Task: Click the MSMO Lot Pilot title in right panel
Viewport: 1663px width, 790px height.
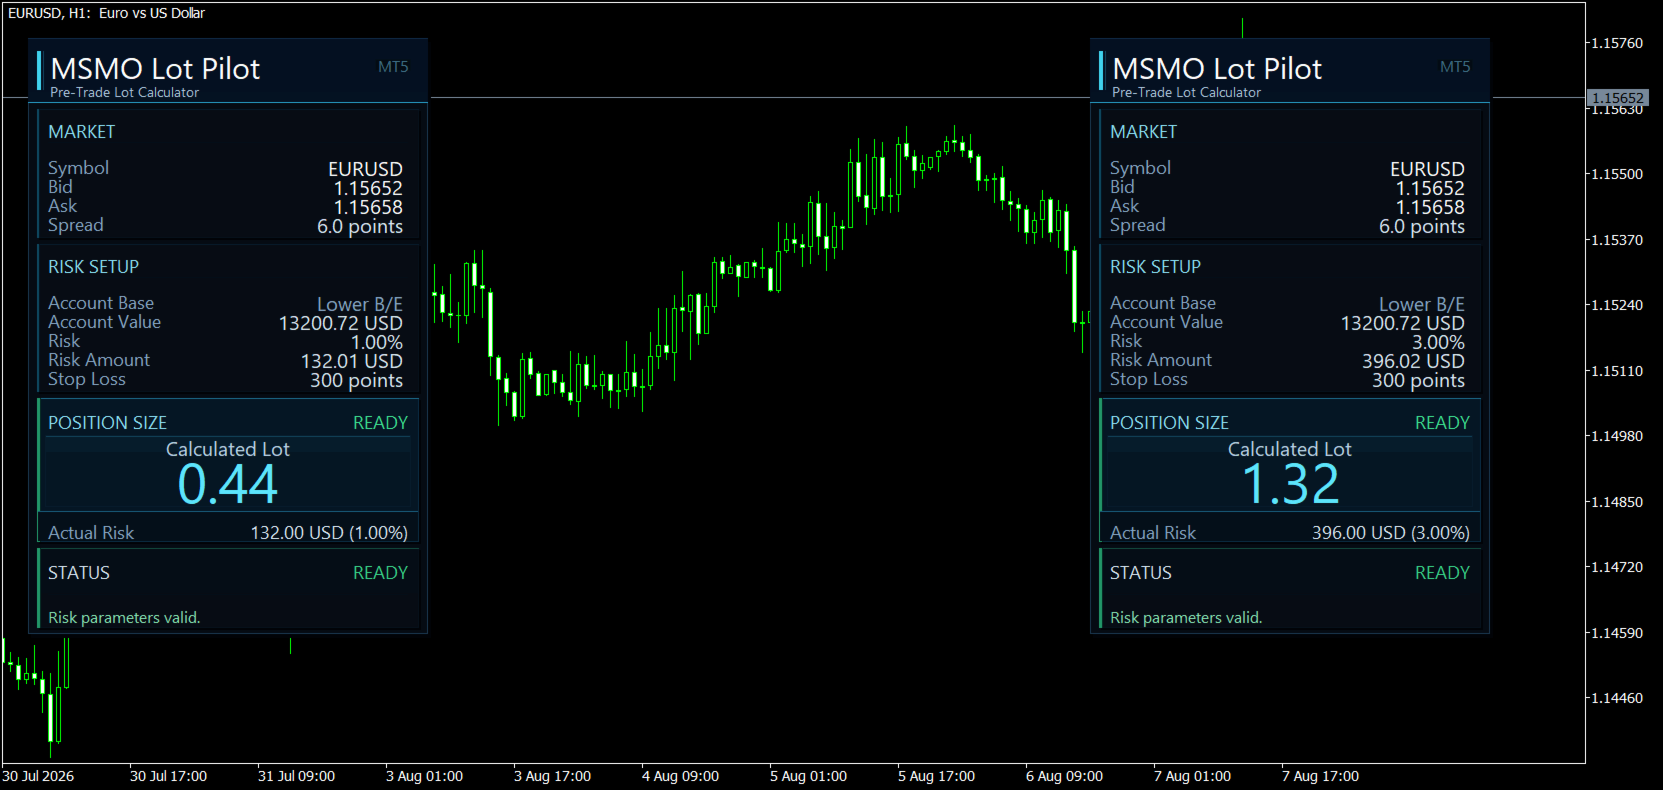Action: [1217, 68]
